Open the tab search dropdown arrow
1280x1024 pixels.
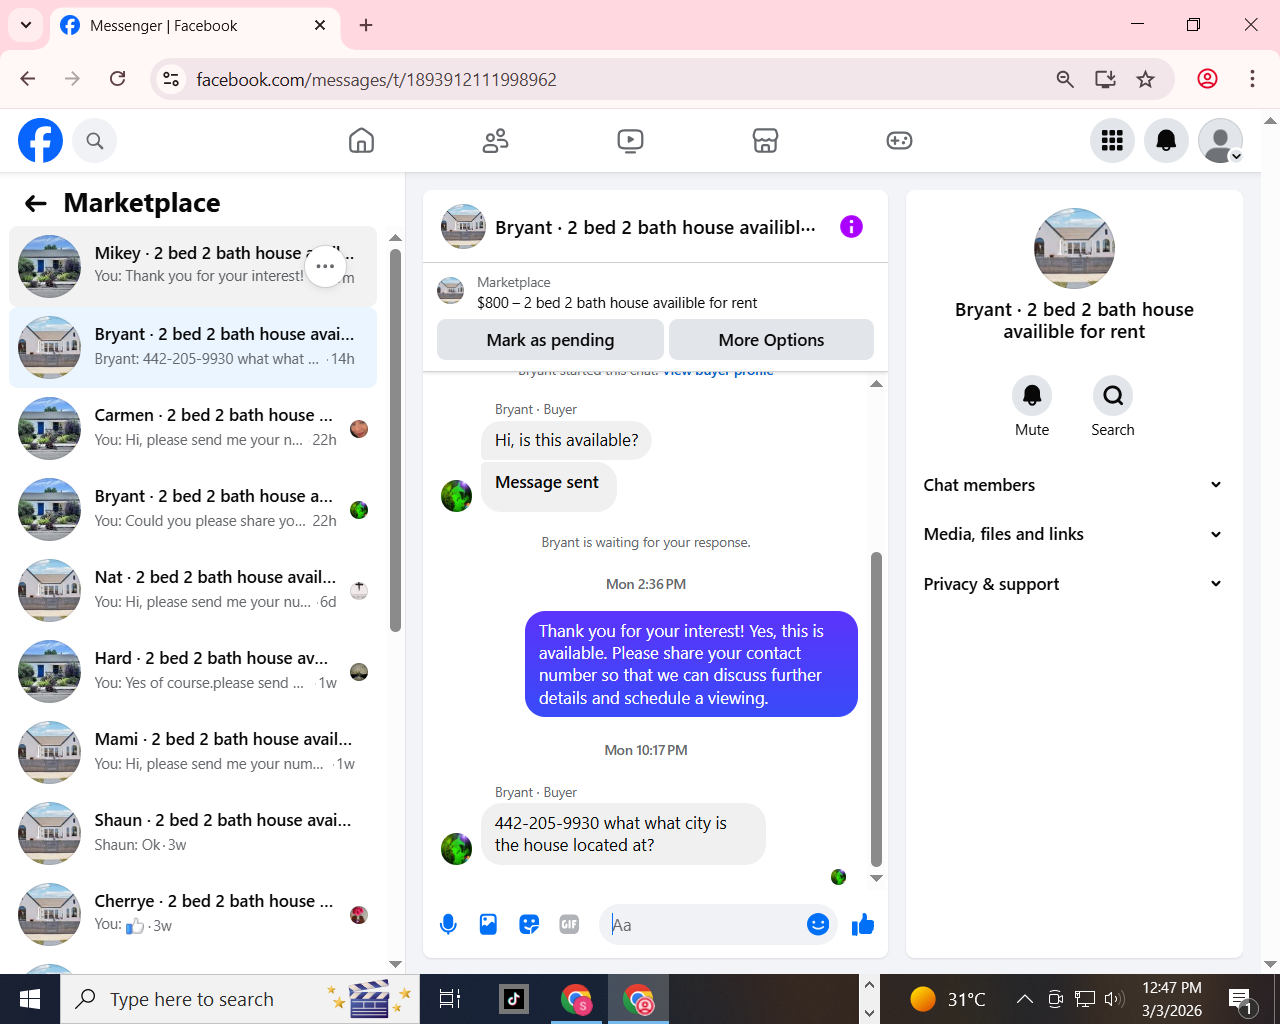(x=25, y=25)
